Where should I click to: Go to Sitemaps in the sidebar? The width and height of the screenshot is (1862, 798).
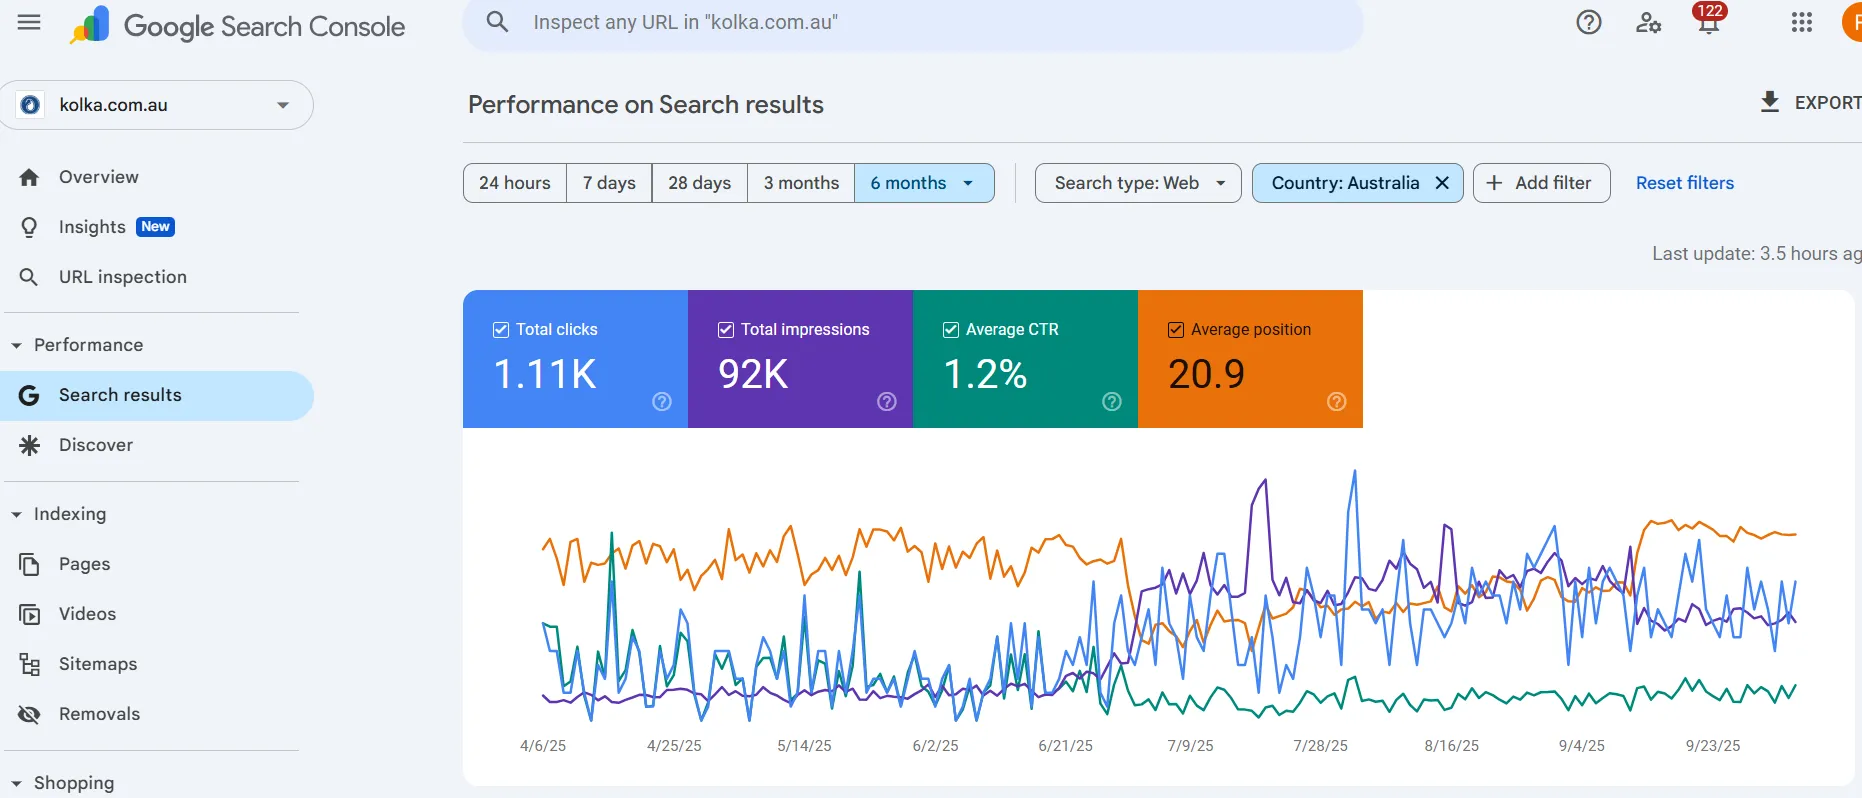pos(97,664)
